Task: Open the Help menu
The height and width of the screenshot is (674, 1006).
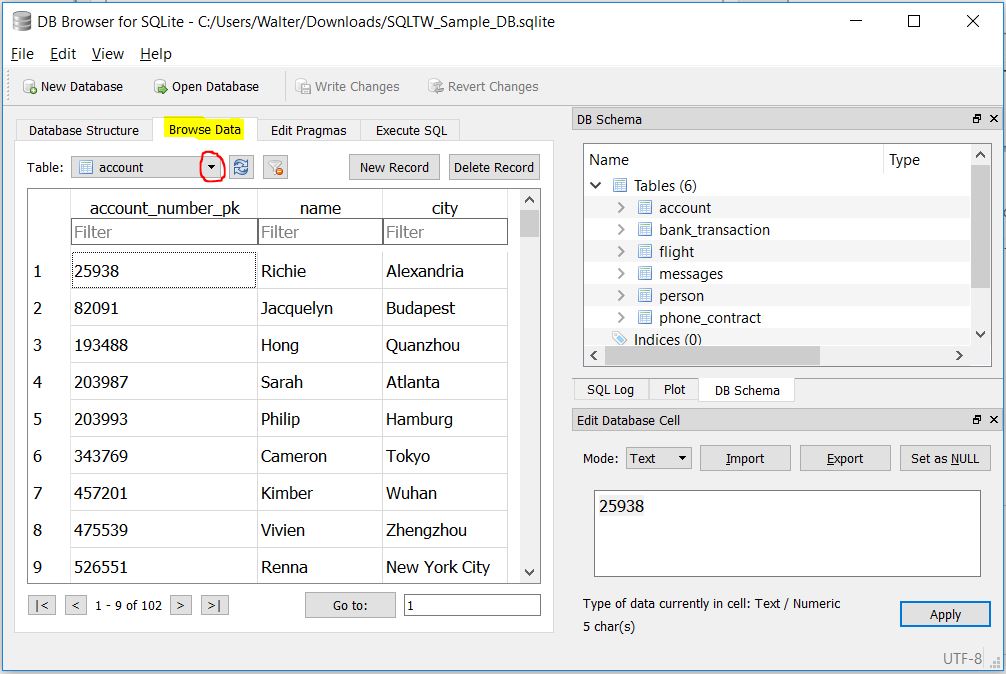Action: [x=156, y=54]
